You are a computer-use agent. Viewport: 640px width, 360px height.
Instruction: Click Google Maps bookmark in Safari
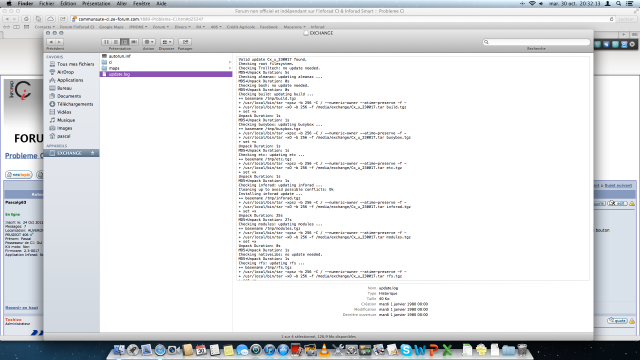(x=111, y=27)
